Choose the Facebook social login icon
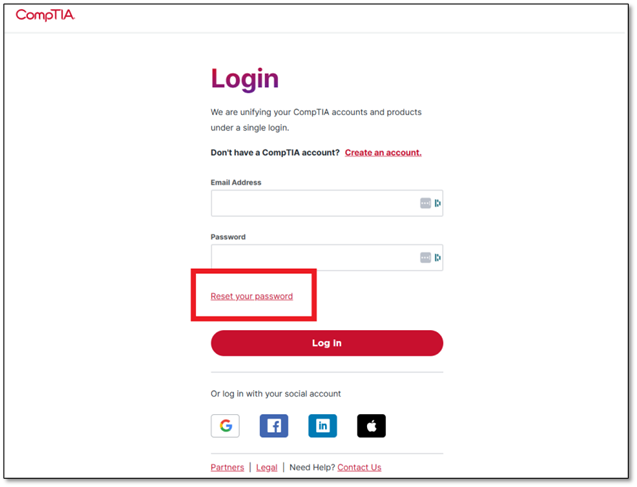 pyautogui.click(x=274, y=426)
